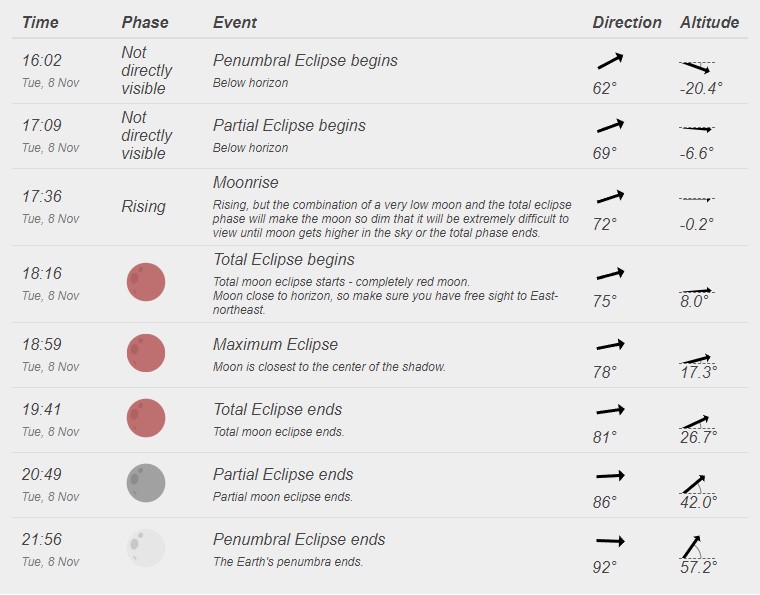Click the Rising phase label
Viewport: 760px width, 595px height.
(143, 207)
